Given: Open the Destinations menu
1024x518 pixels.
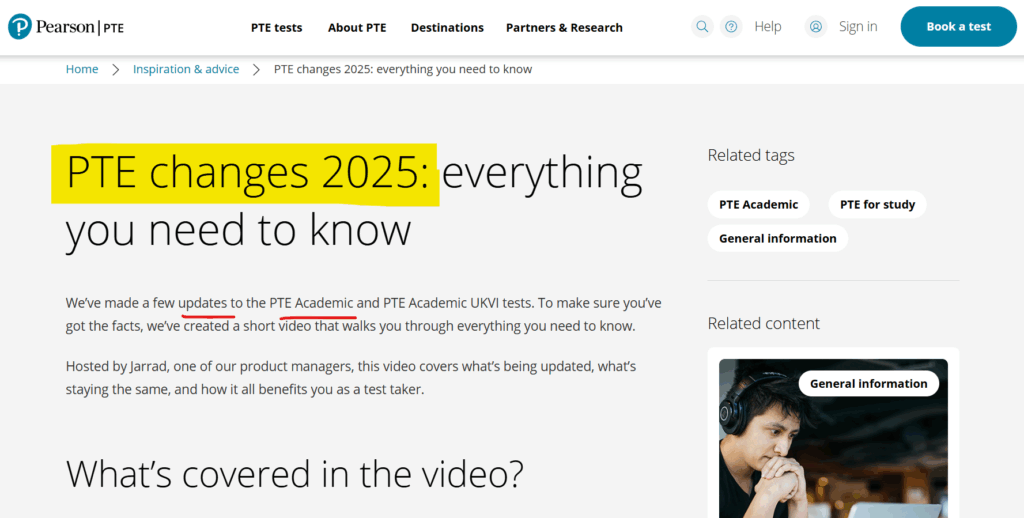Looking at the screenshot, I should [447, 27].
